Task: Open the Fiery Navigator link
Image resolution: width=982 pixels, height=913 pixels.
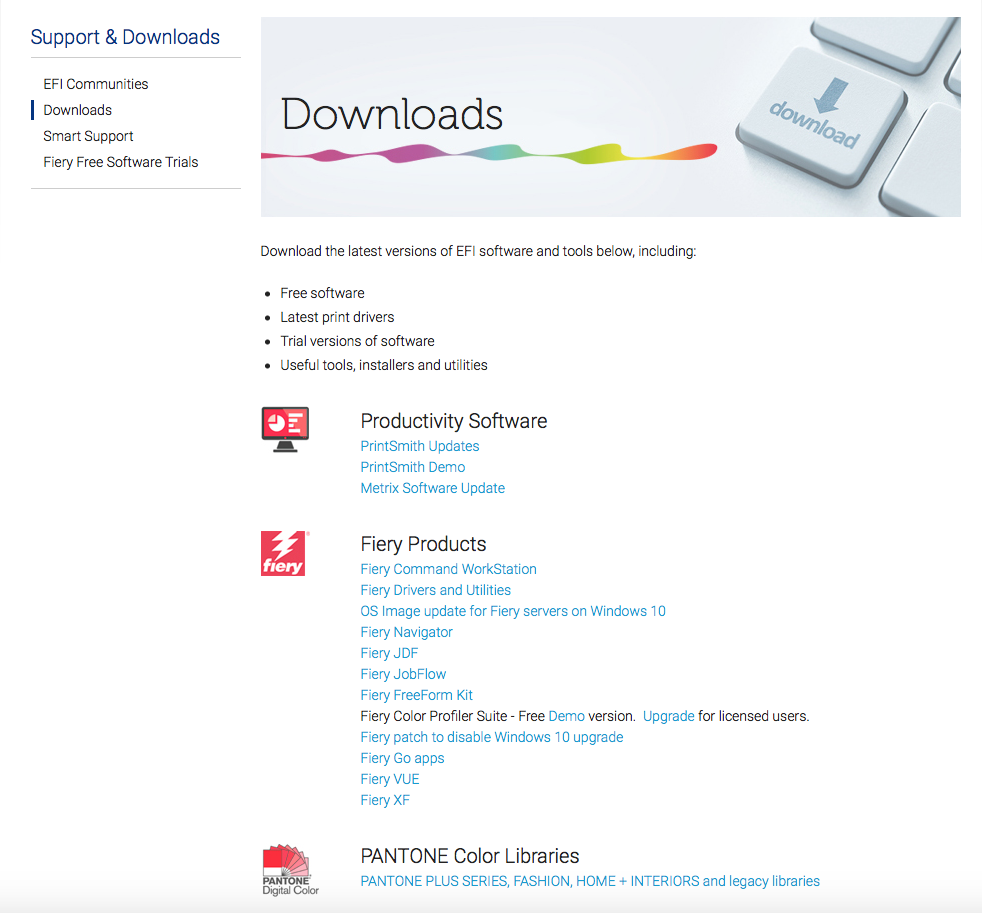Action: pos(407,632)
